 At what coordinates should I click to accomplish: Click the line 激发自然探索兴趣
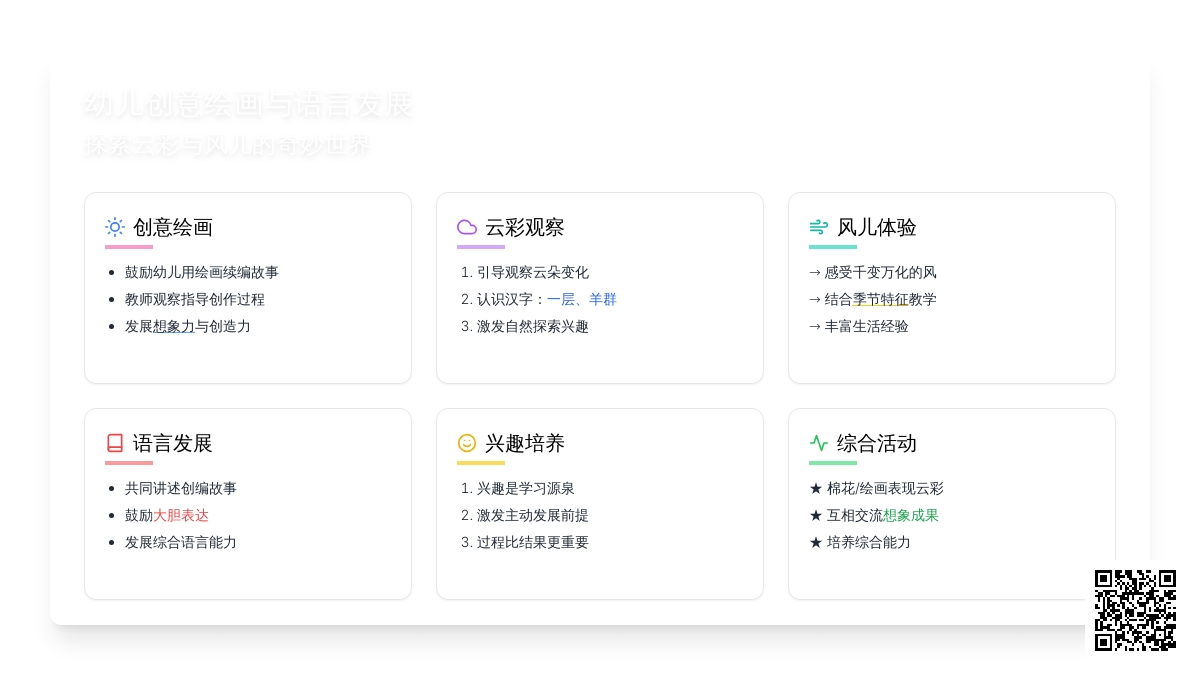coord(533,326)
